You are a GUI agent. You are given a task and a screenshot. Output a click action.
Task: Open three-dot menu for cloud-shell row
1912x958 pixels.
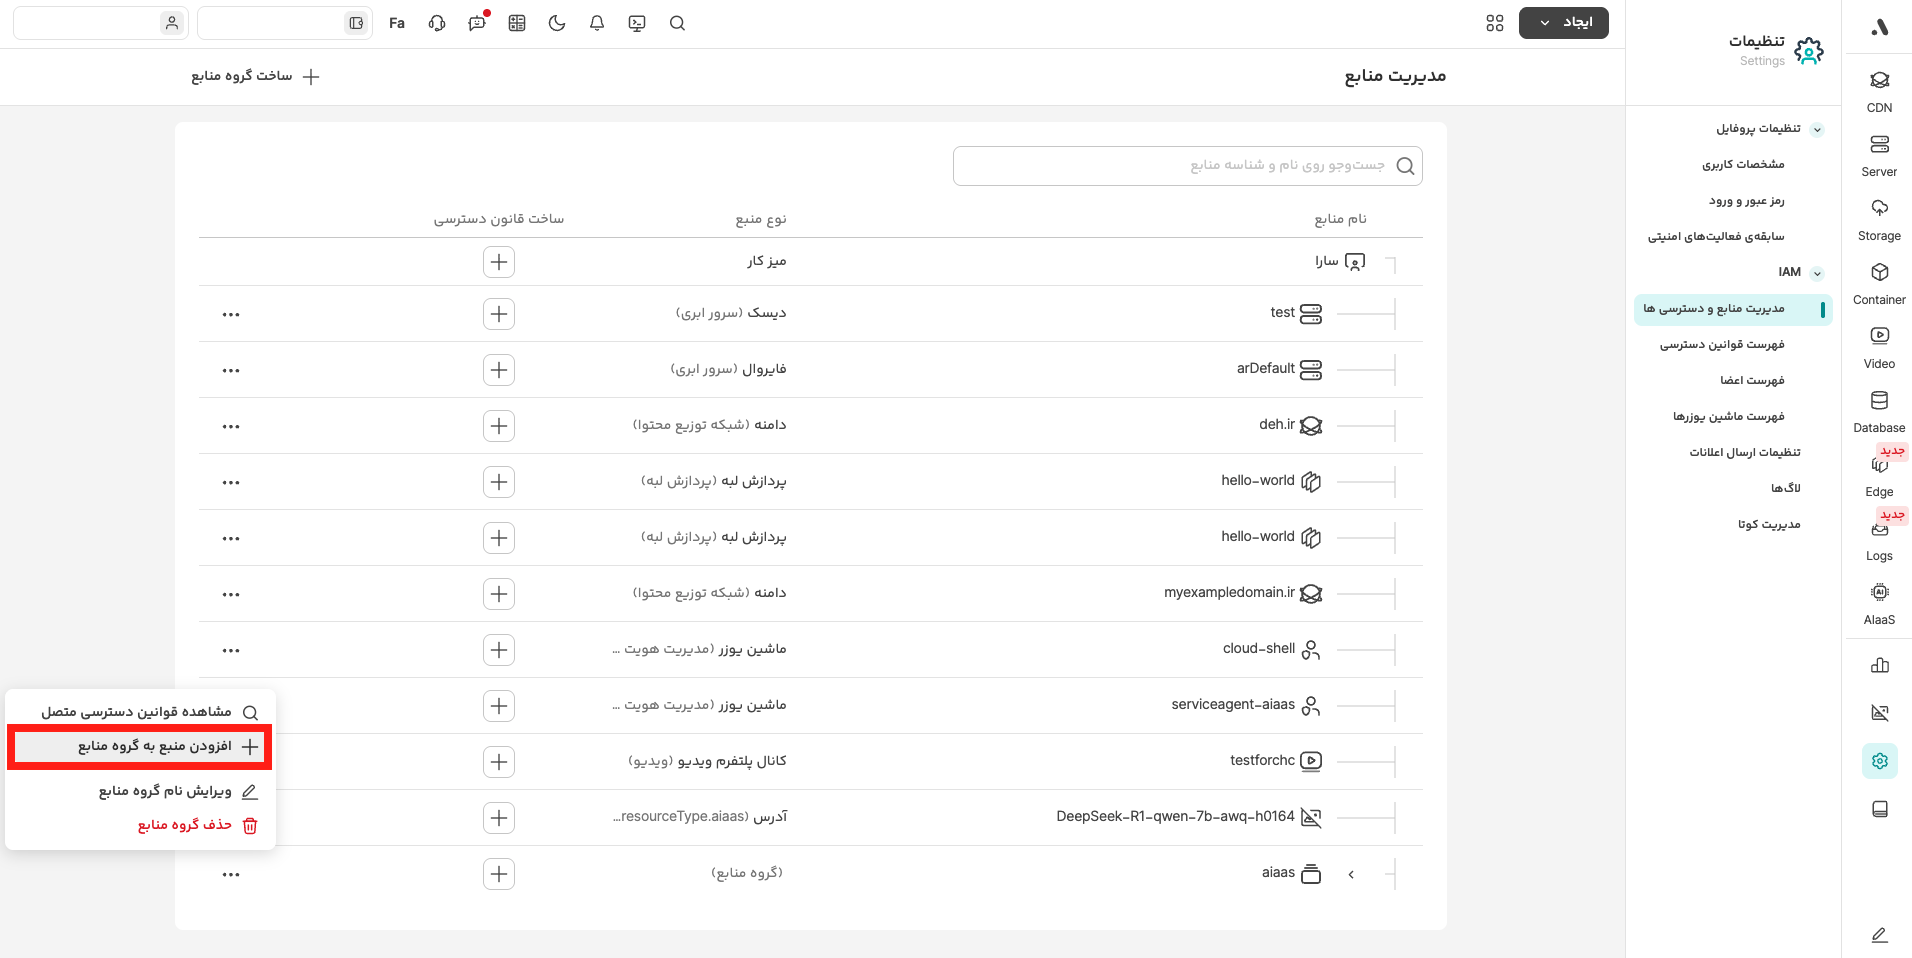pos(231,650)
